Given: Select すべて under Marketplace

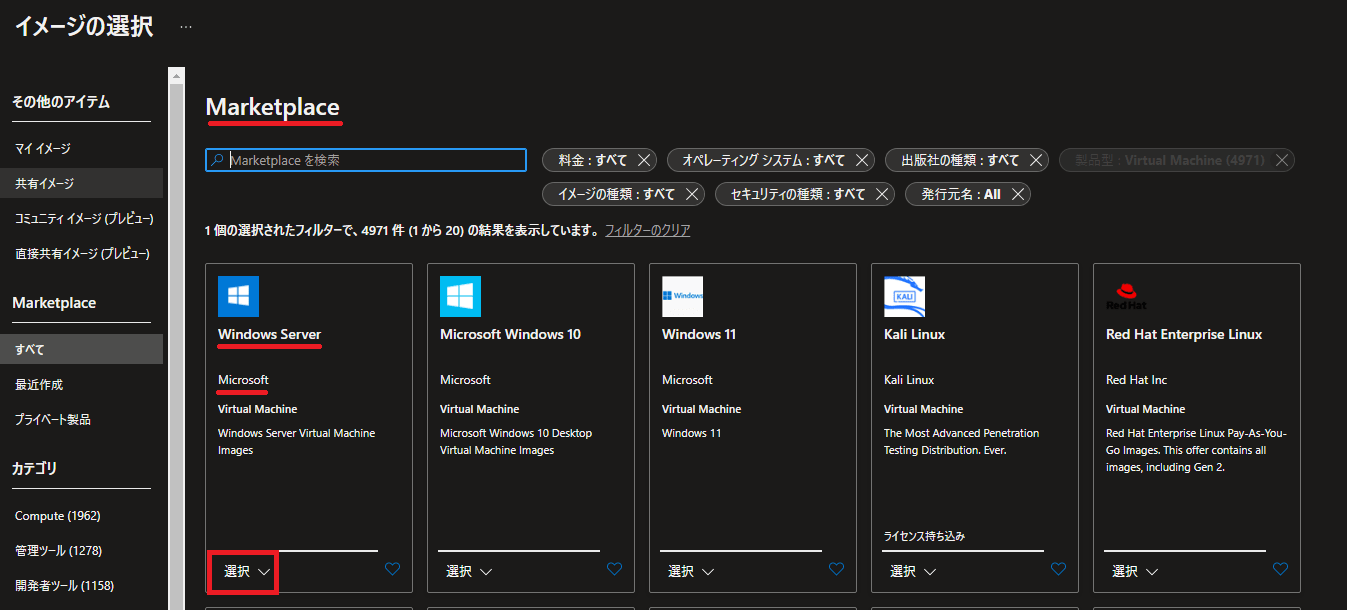Looking at the screenshot, I should tap(81, 349).
